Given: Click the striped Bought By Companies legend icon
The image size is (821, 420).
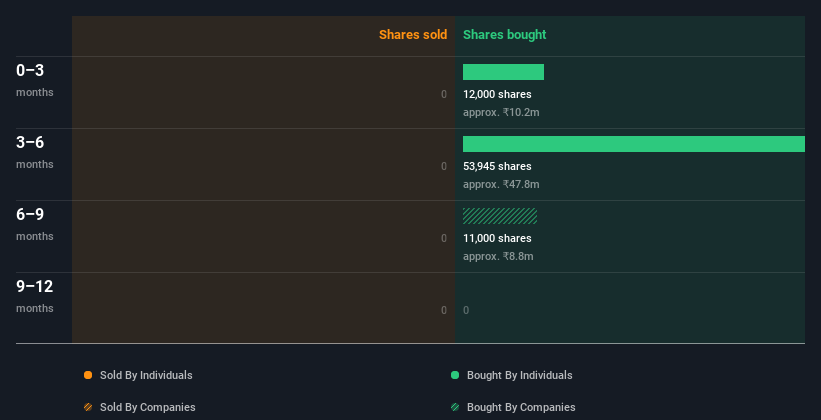Looking at the screenshot, I should coord(455,407).
